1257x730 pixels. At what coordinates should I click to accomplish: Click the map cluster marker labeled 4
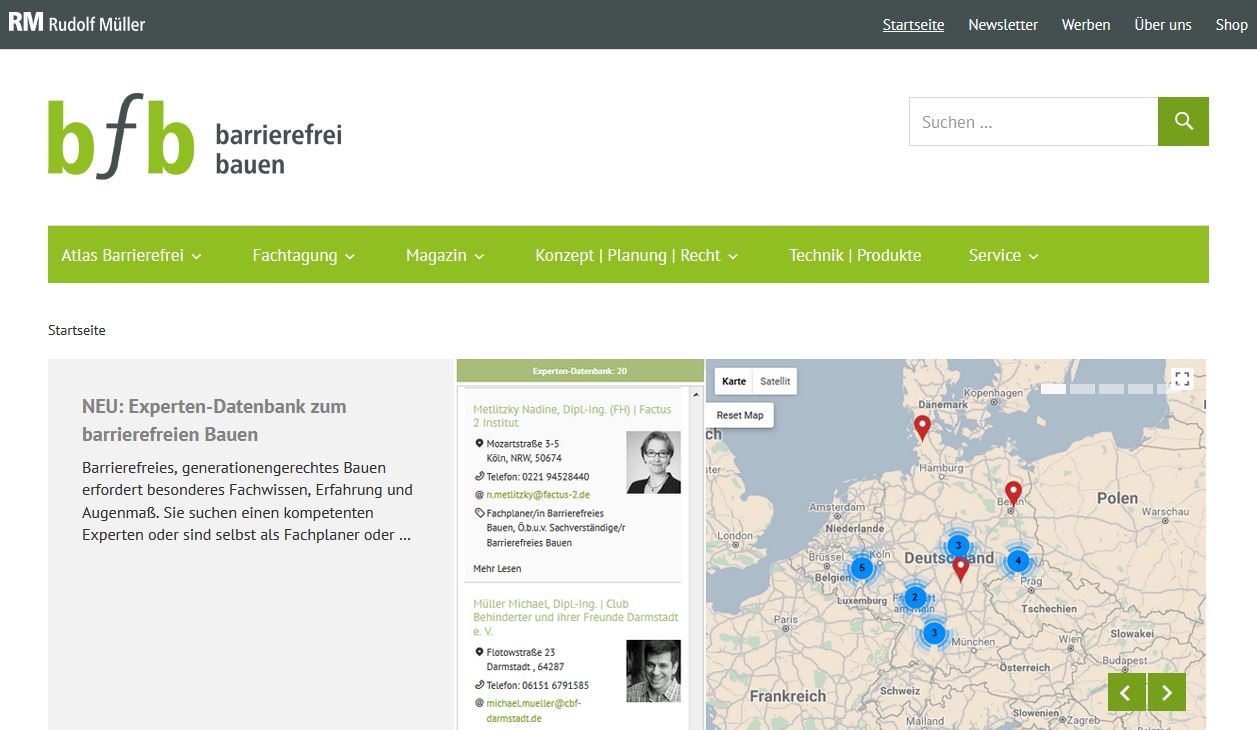point(1018,561)
